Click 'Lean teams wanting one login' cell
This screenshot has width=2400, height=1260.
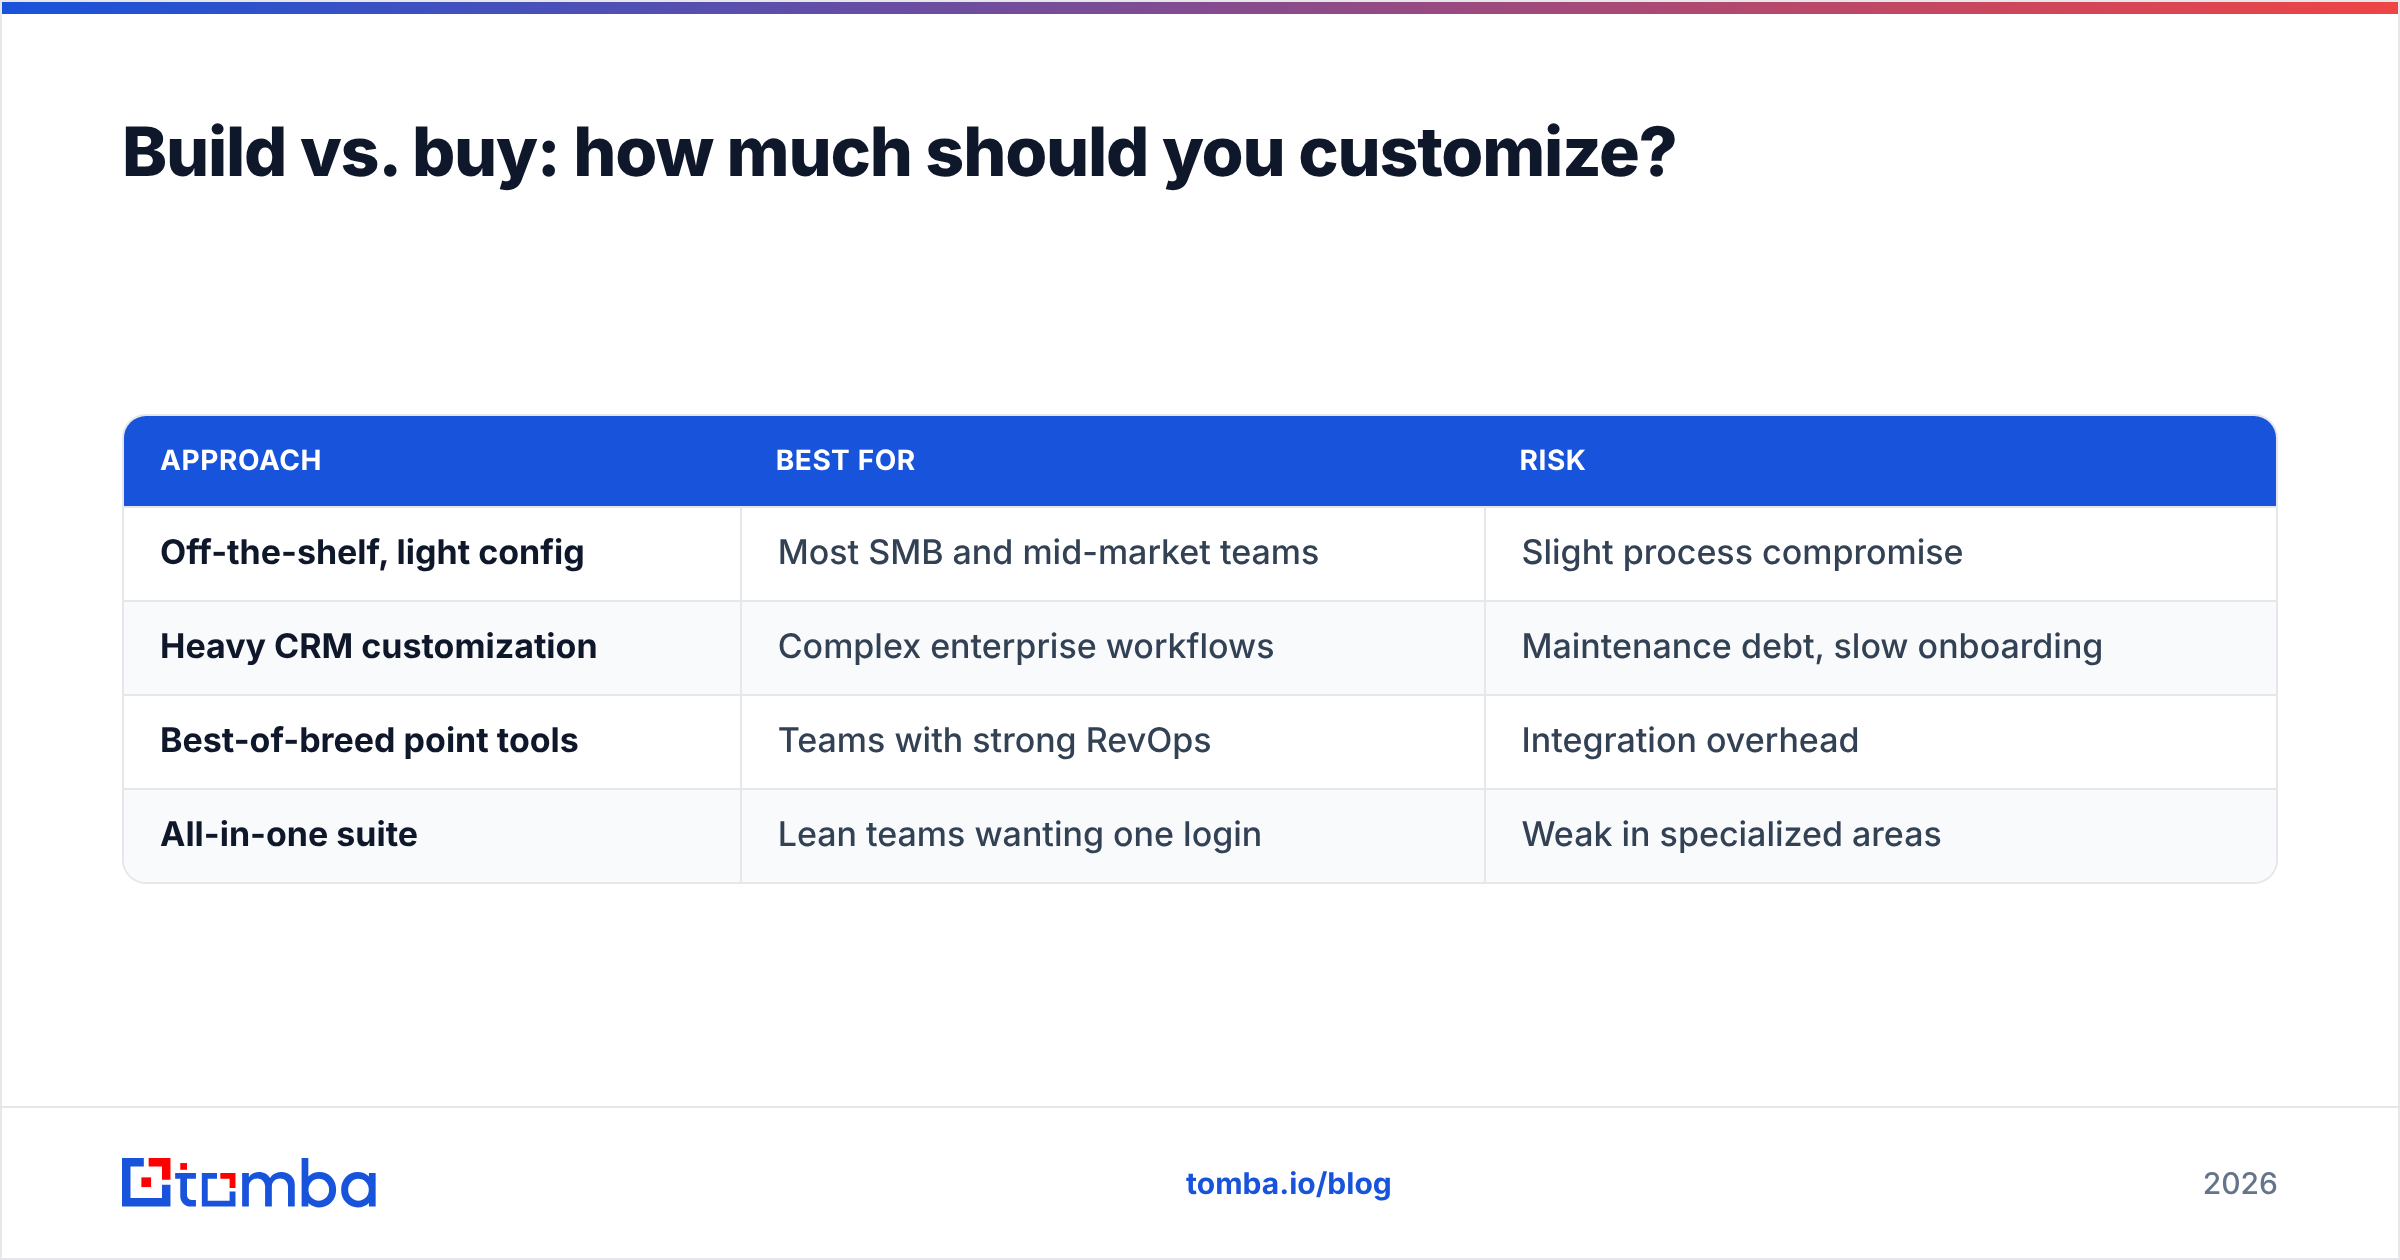pyautogui.click(x=1113, y=835)
